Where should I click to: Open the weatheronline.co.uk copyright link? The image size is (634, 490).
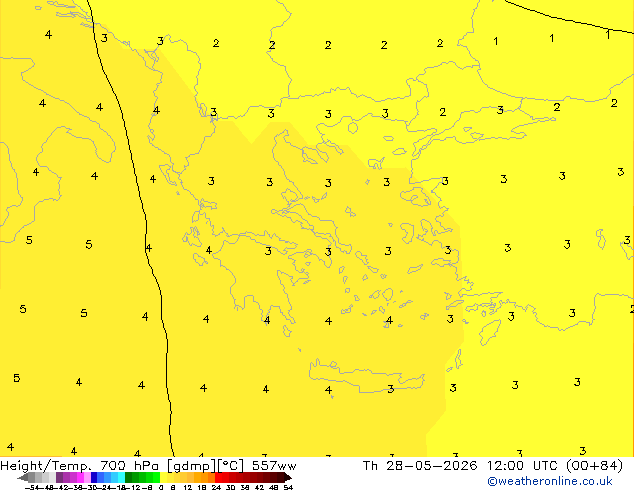click(x=549, y=481)
